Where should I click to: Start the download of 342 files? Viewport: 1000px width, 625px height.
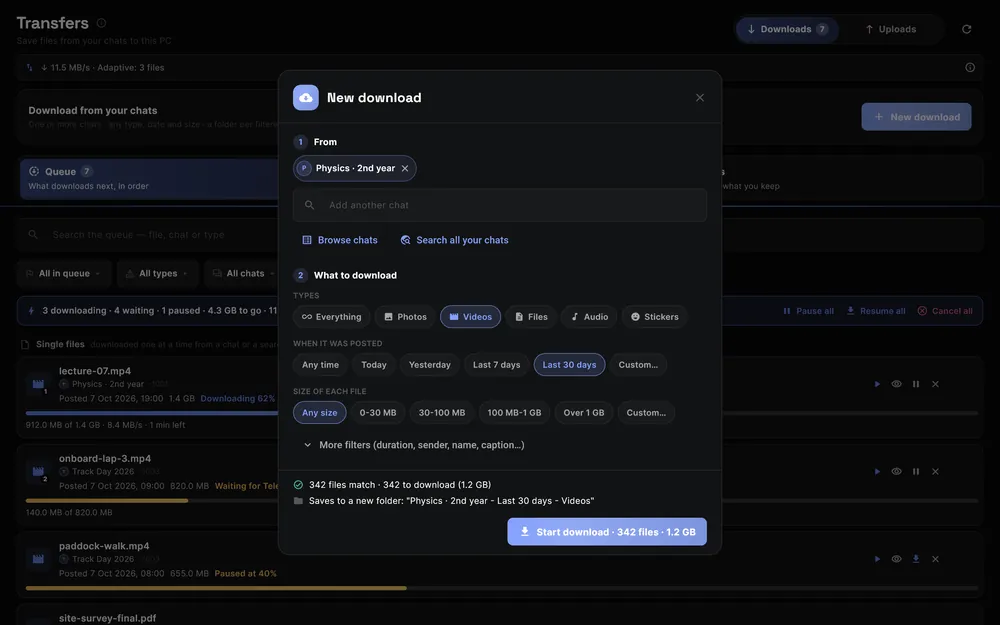607,532
